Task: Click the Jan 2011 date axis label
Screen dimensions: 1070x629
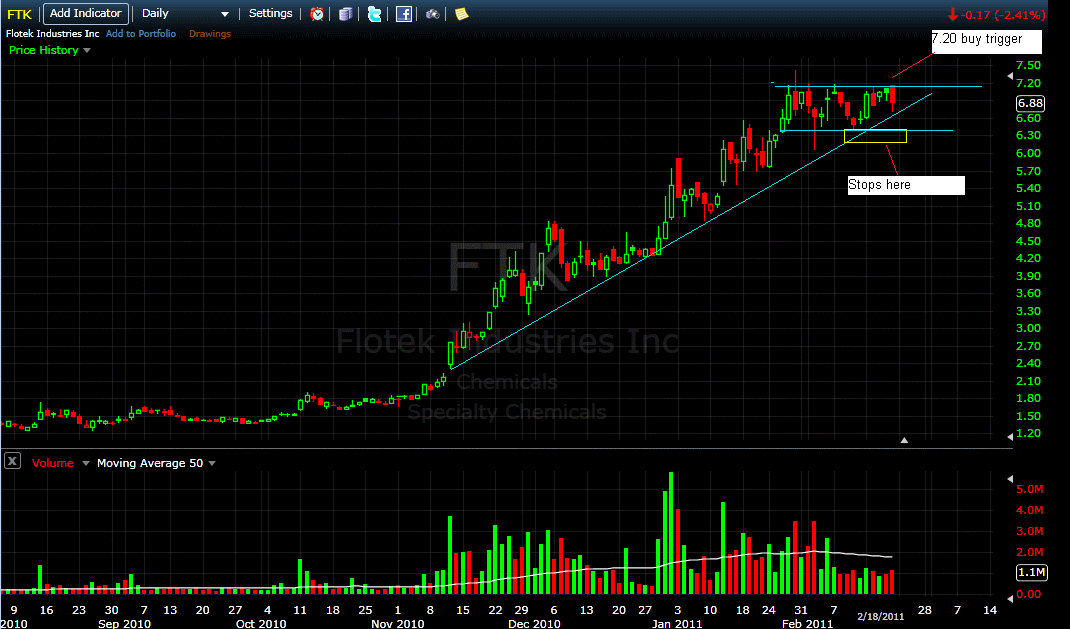Action: [677, 624]
